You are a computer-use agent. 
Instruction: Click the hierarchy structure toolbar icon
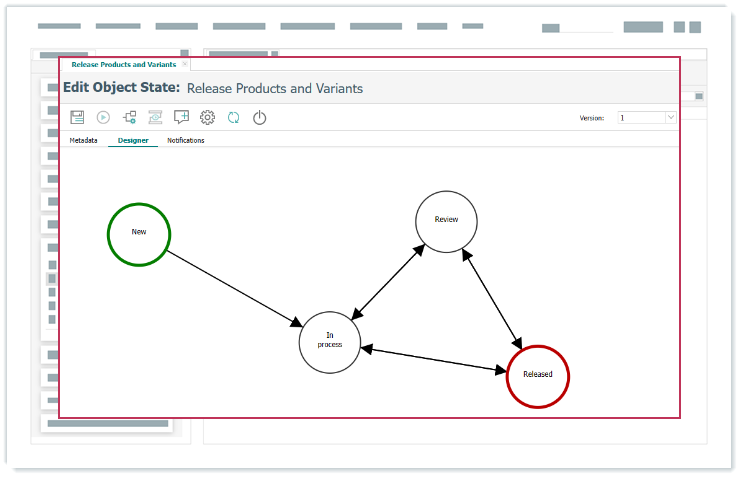coord(129,117)
